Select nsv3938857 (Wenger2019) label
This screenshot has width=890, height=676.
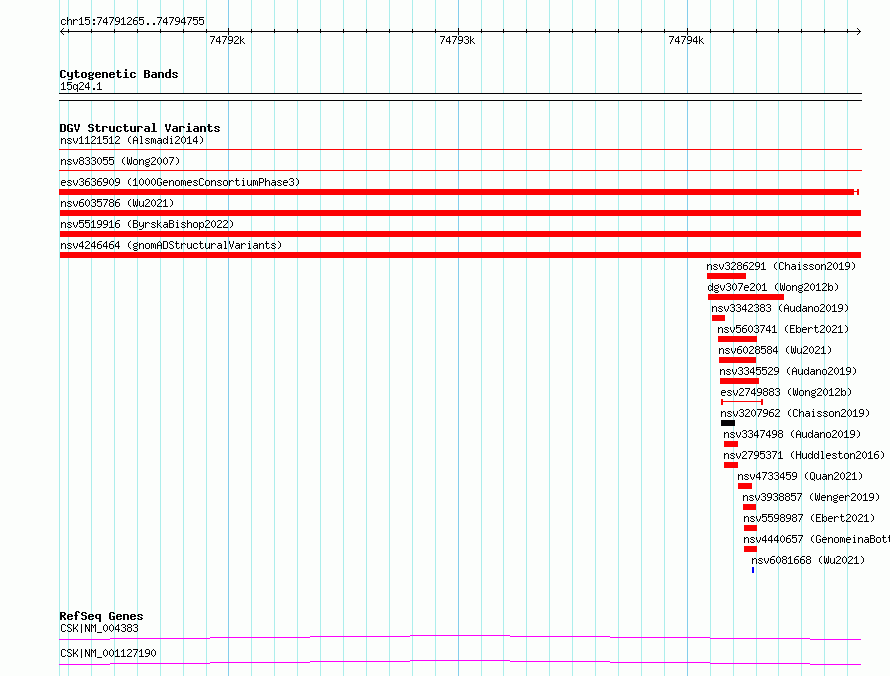pos(812,497)
